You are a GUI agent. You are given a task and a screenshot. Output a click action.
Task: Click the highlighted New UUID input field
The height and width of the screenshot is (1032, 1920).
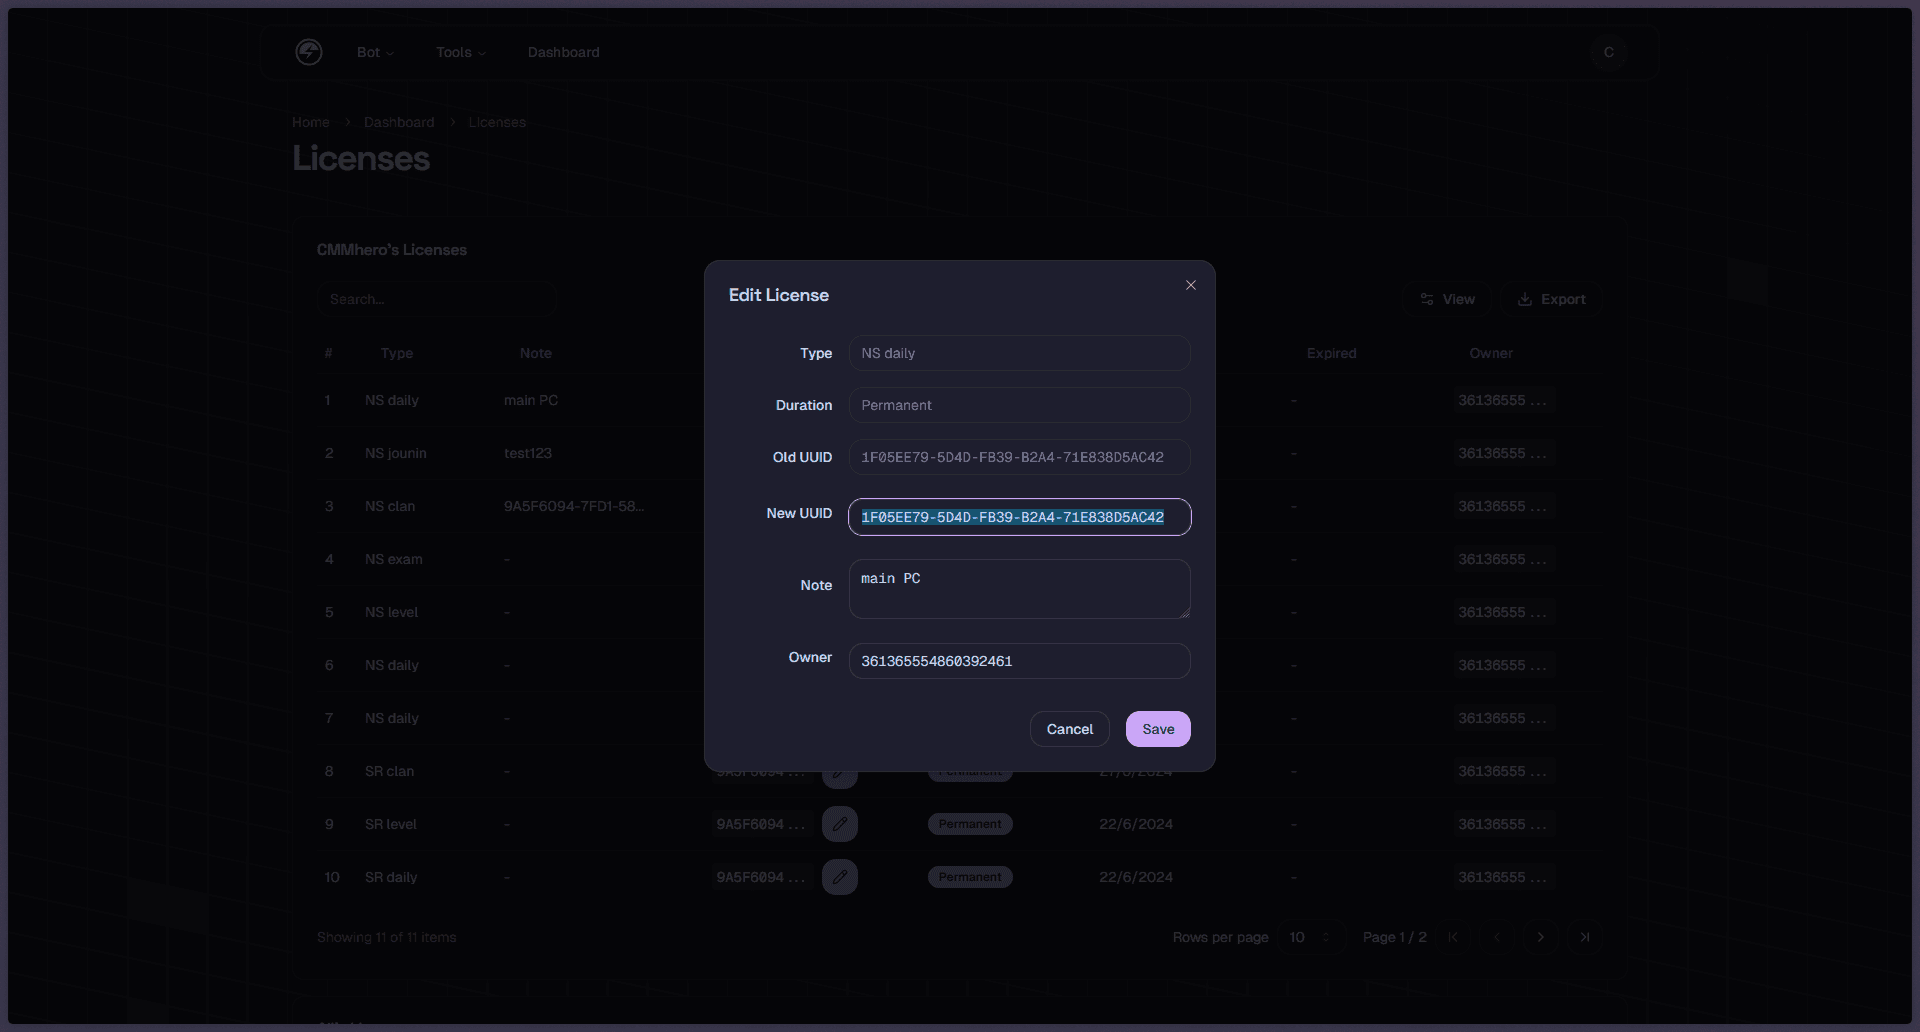click(1018, 517)
